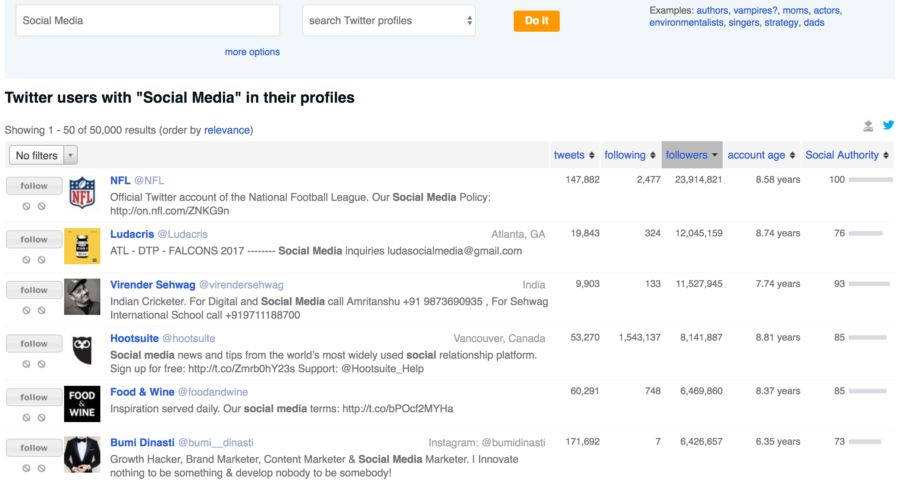Click Ludacris's Social Authority bar
Screen dimensions: 900x484
[x=866, y=233]
